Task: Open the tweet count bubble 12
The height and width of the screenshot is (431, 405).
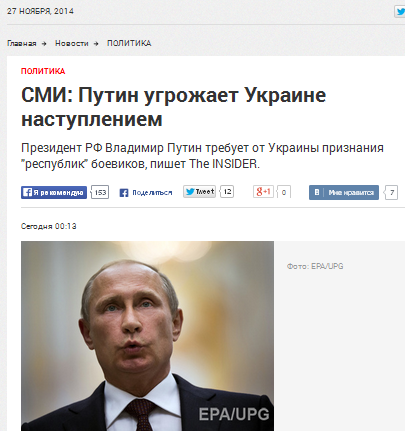Action: 227,192
